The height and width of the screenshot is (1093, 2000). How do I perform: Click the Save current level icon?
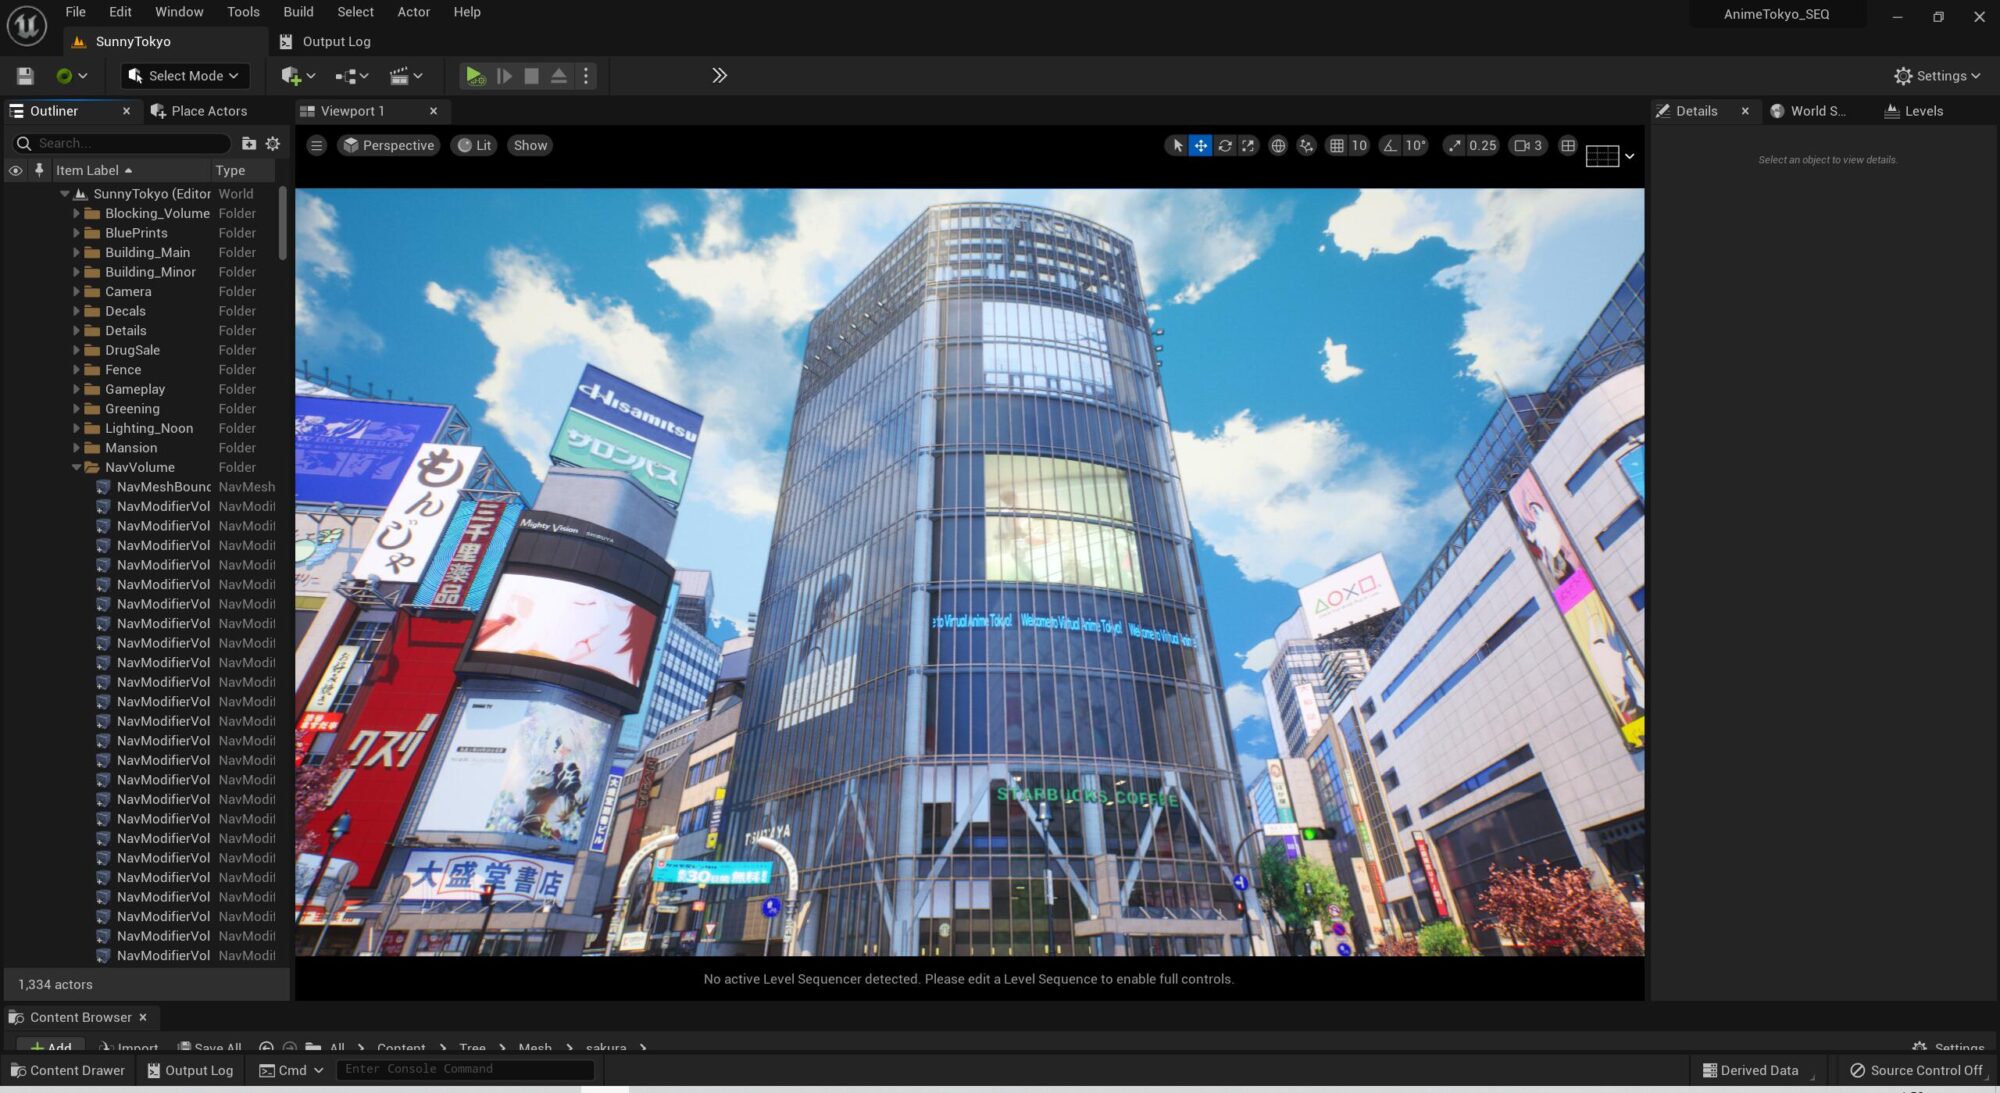(26, 76)
